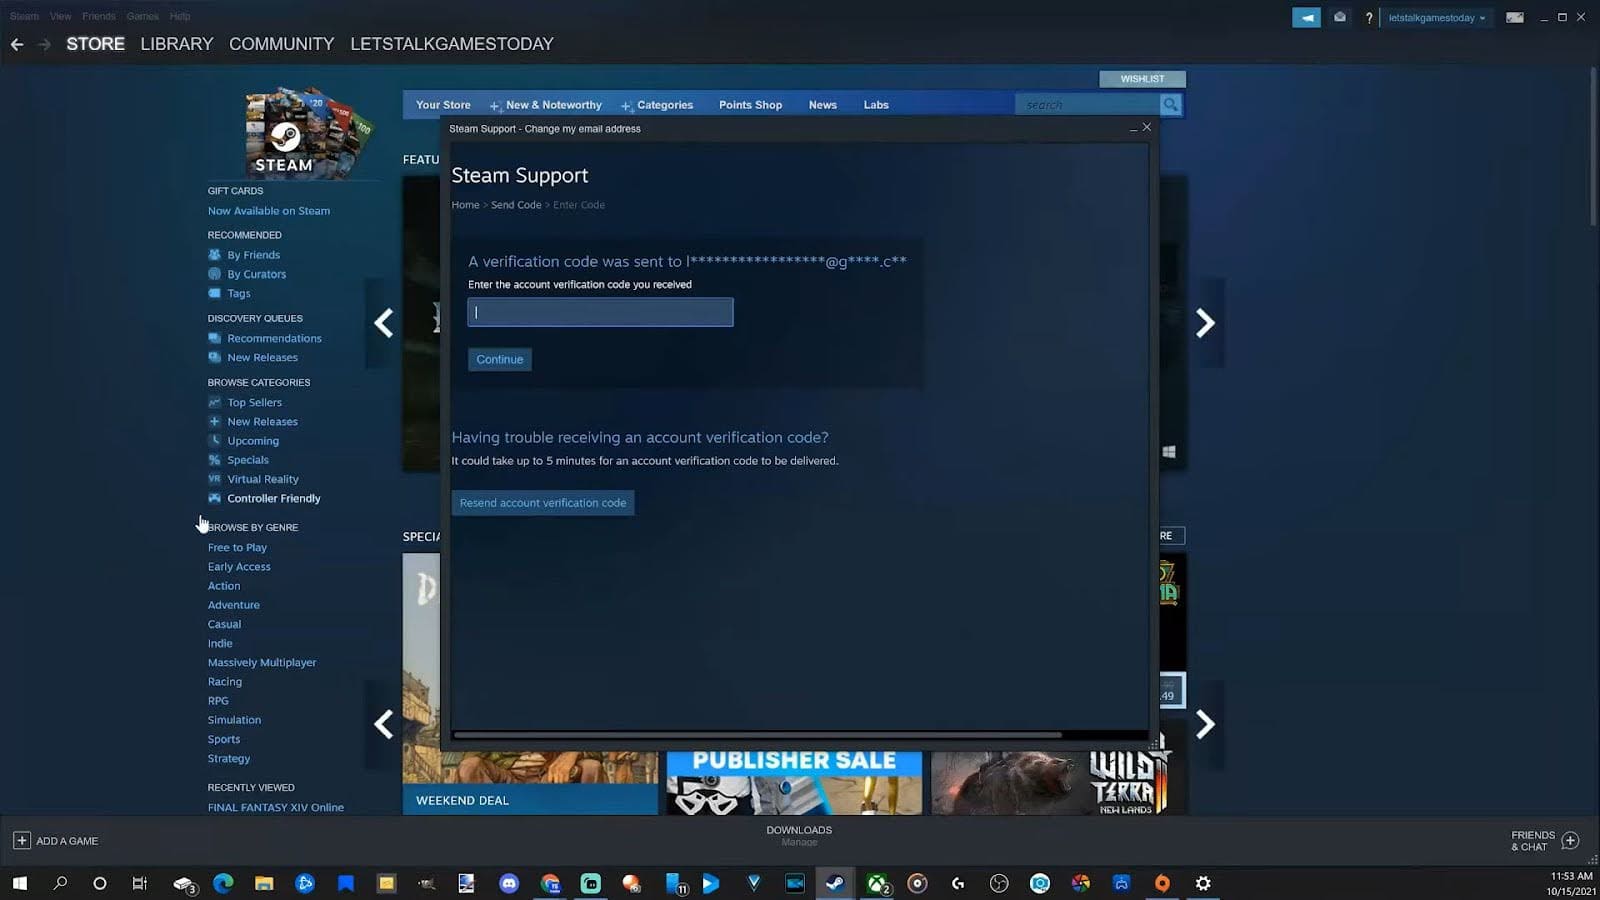
Task: Open the Steam inbox envelope icon
Action: [x=1340, y=17]
